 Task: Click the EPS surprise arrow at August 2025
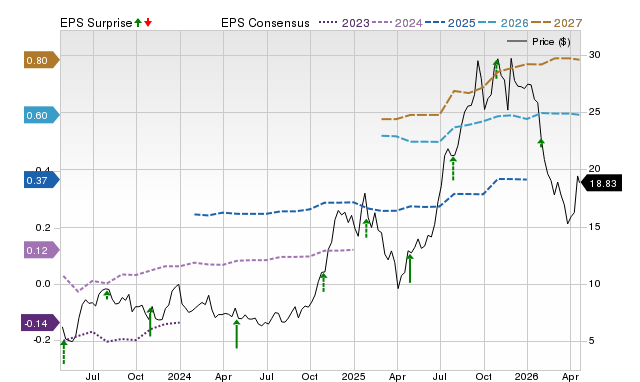(x=453, y=168)
